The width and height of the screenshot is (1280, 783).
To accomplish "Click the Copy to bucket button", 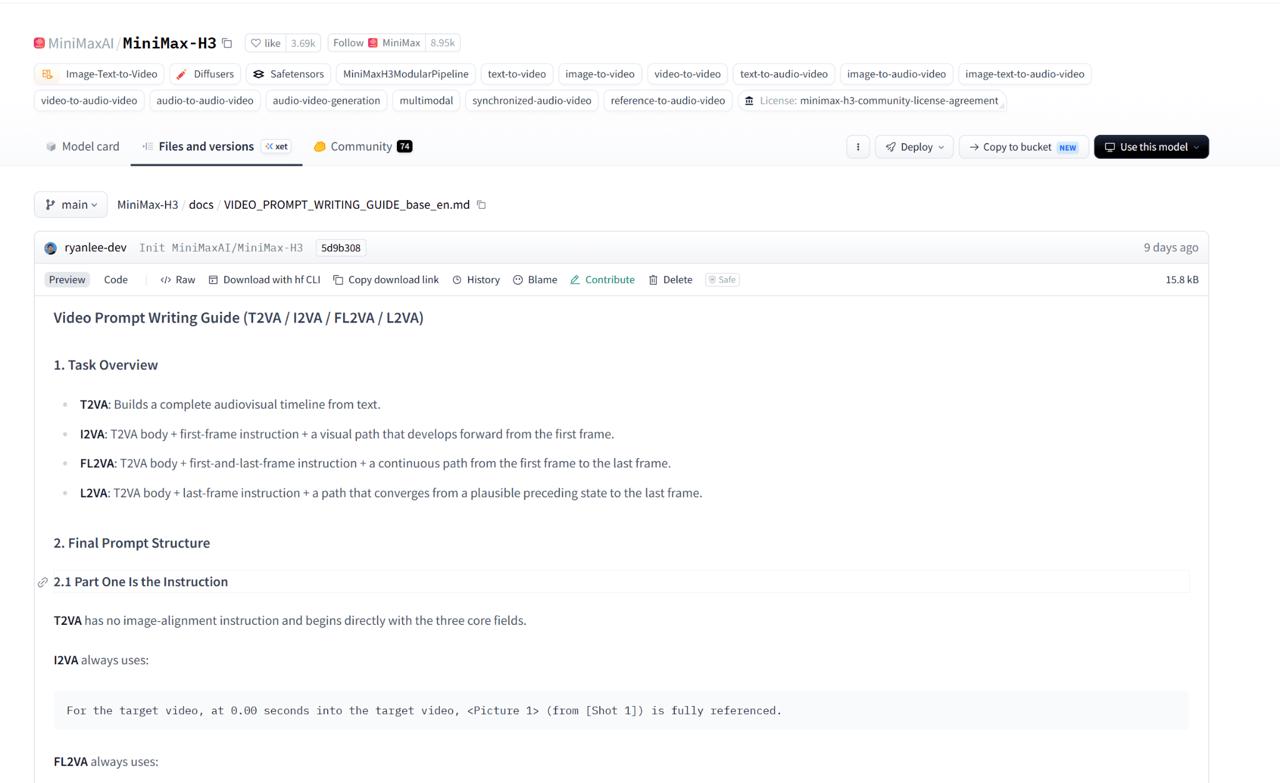I will coord(1023,147).
